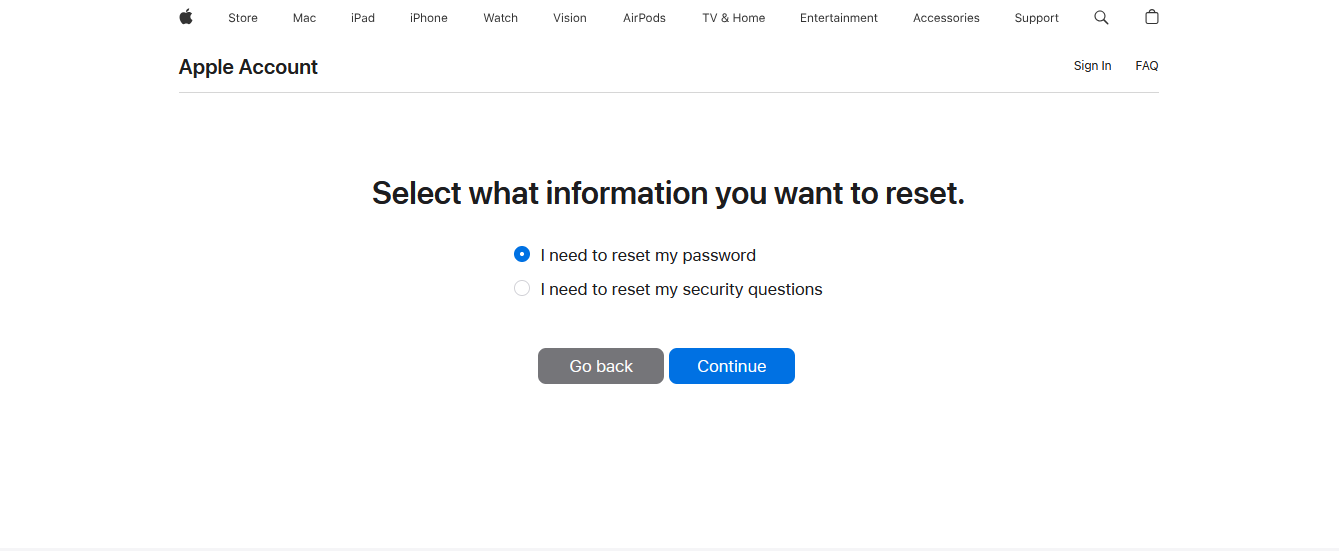Open the Entertainment menu item
The image size is (1339, 551).
(839, 18)
